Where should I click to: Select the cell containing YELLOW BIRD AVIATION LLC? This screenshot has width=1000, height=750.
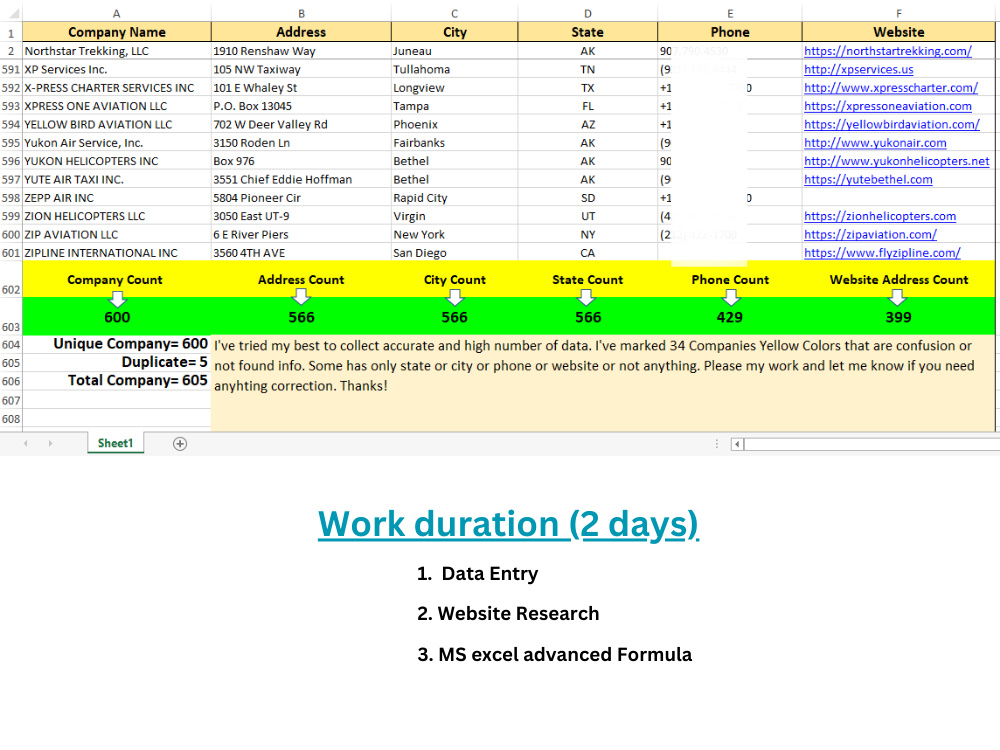click(x=116, y=124)
